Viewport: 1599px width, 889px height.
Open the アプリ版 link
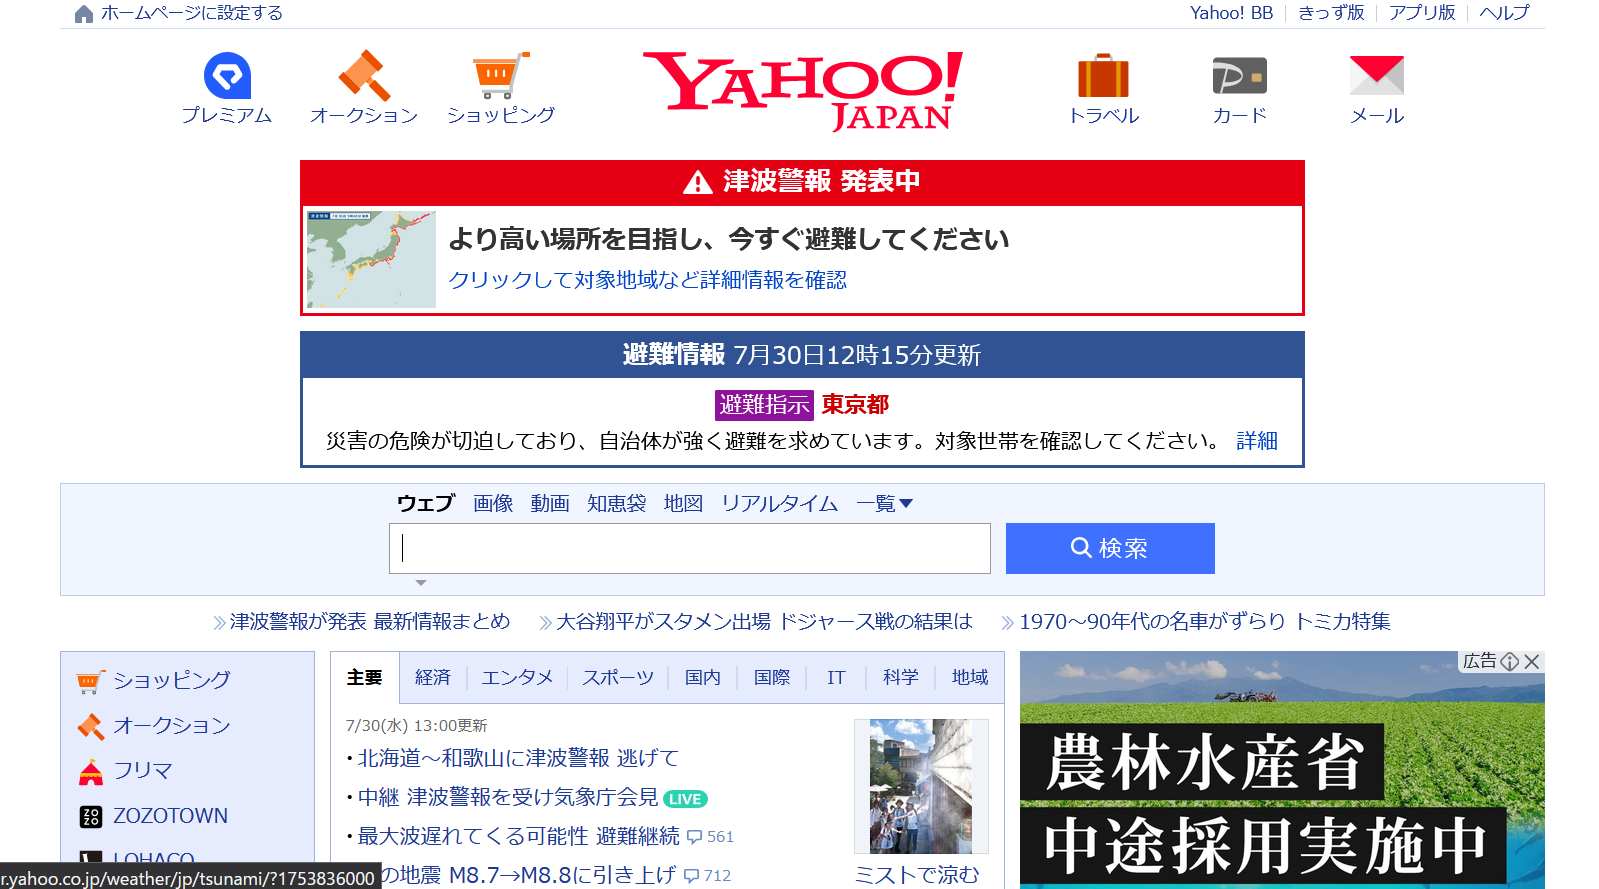tap(1422, 13)
